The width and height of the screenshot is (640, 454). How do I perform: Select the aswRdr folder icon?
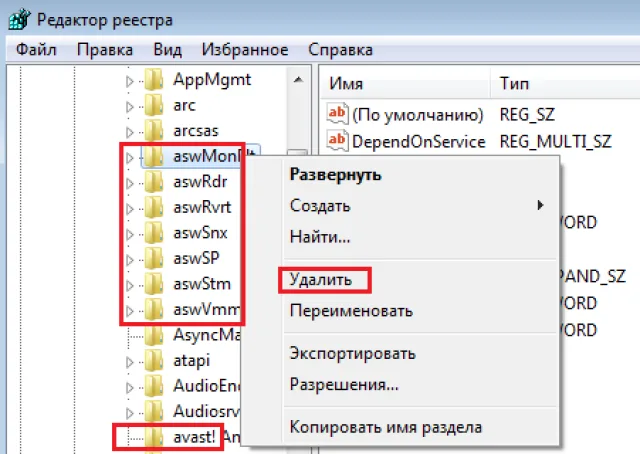coord(154,182)
